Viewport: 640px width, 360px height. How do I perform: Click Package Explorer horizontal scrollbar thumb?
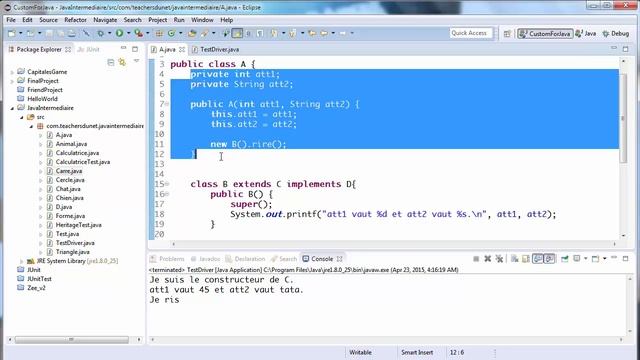coord(71,340)
